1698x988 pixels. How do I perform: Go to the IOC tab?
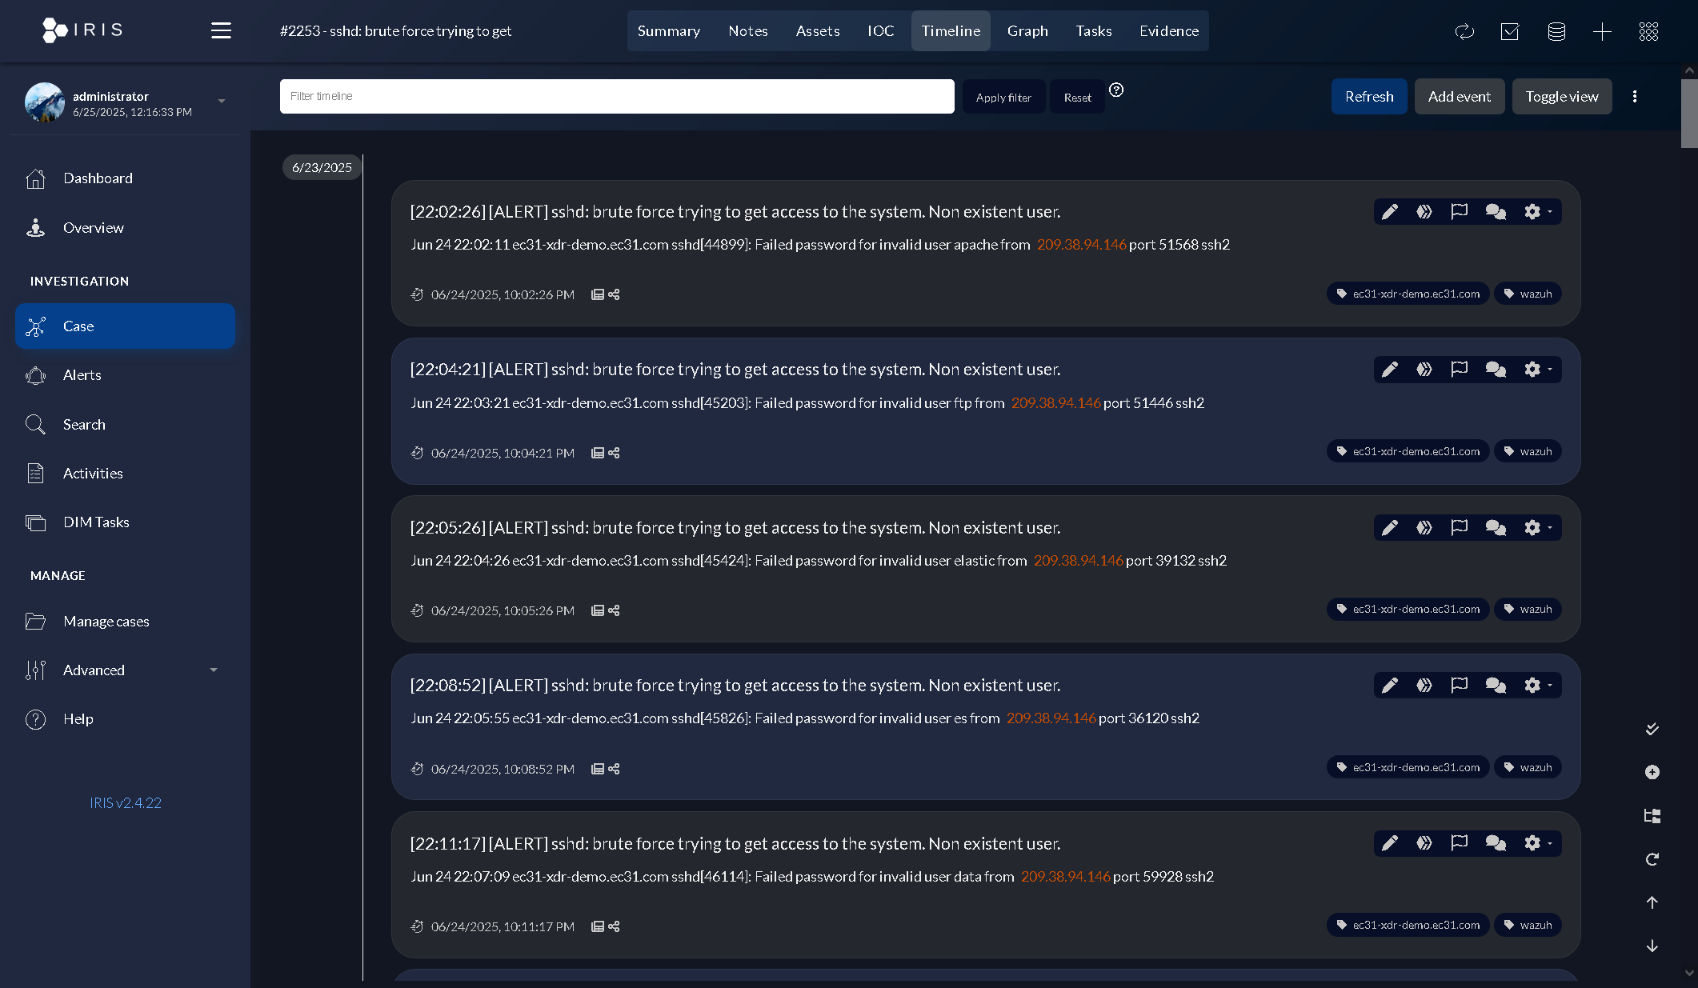coord(881,31)
